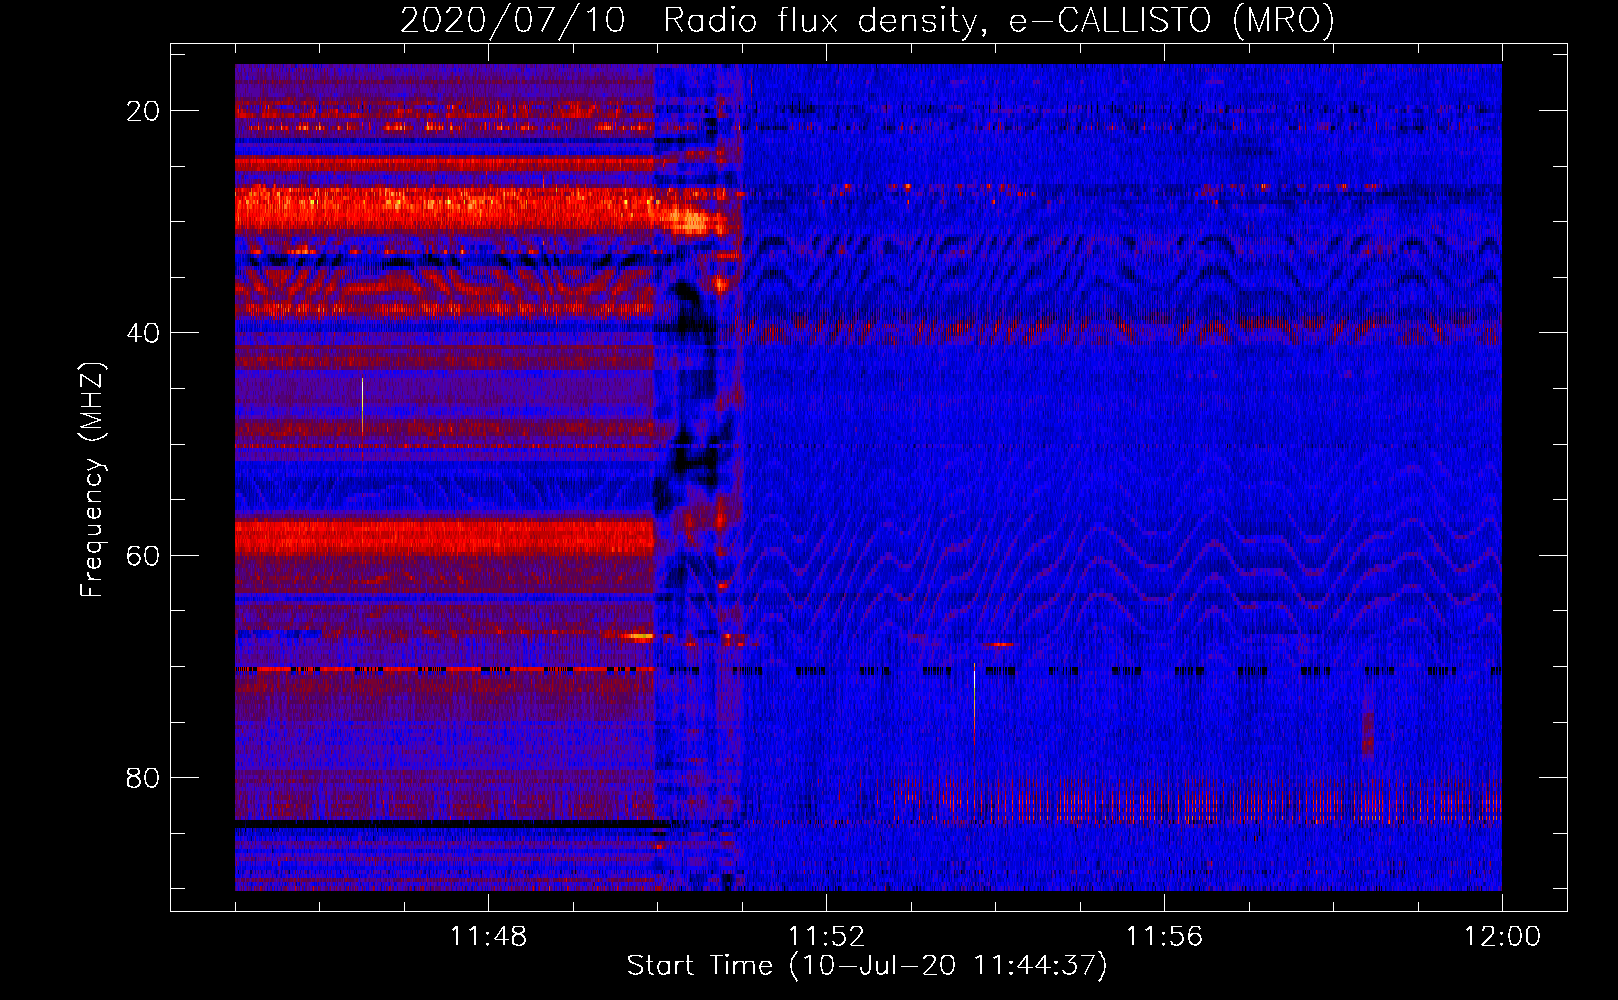Viewport: 1618px width, 1000px height.
Task: Click the 11:52 time tick label
Action: [826, 936]
